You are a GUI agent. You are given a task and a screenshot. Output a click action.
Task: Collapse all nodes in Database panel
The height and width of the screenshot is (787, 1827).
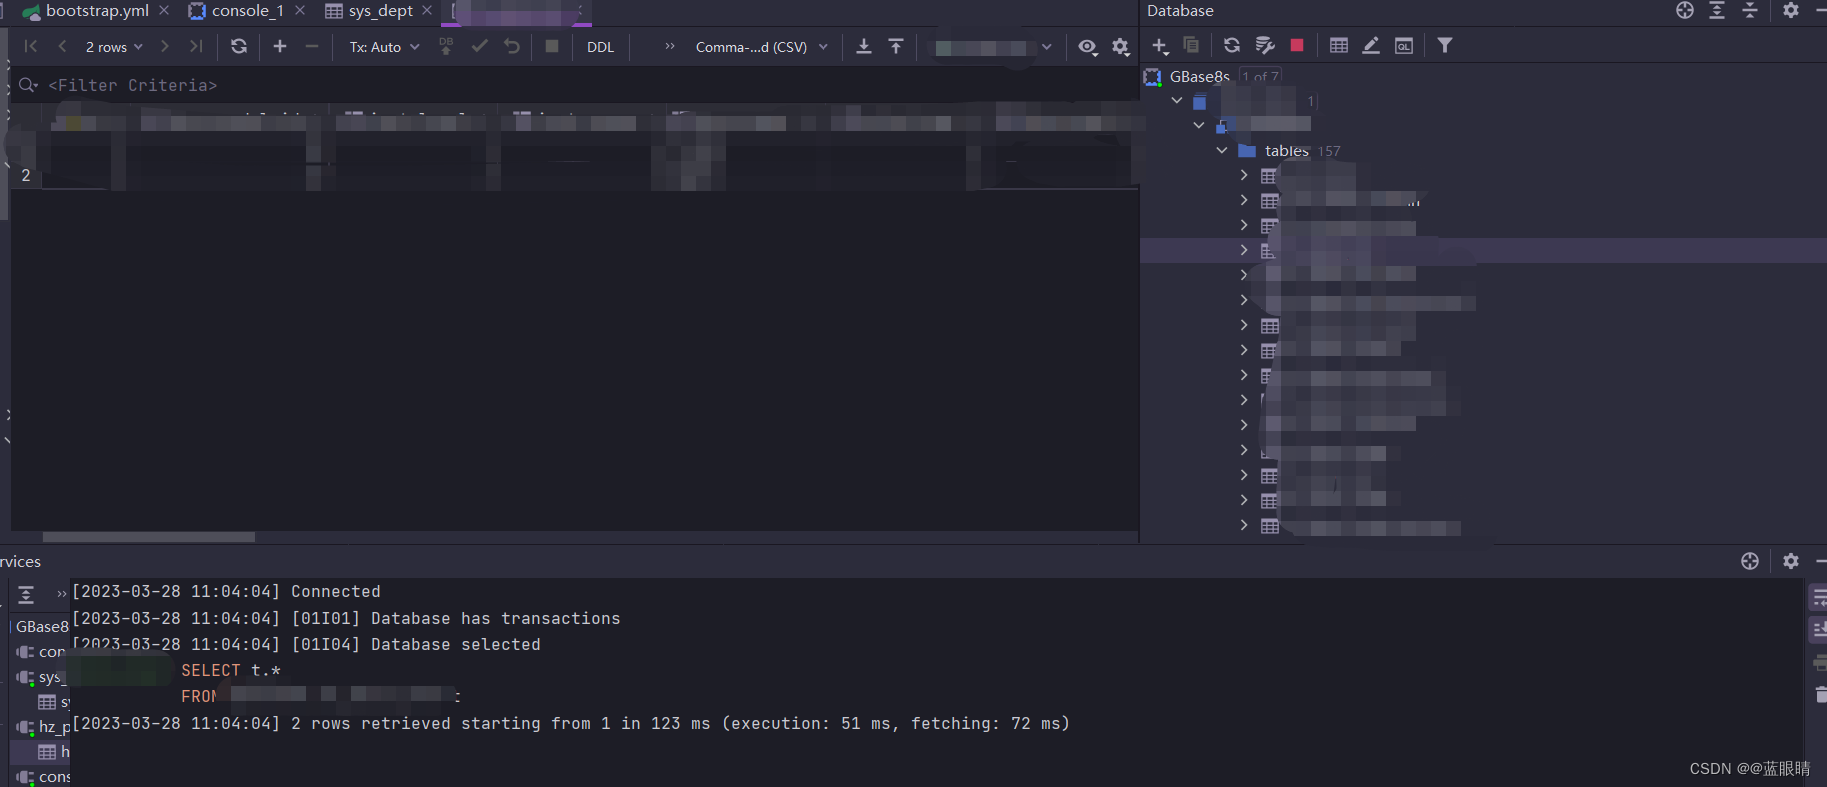coord(1750,10)
